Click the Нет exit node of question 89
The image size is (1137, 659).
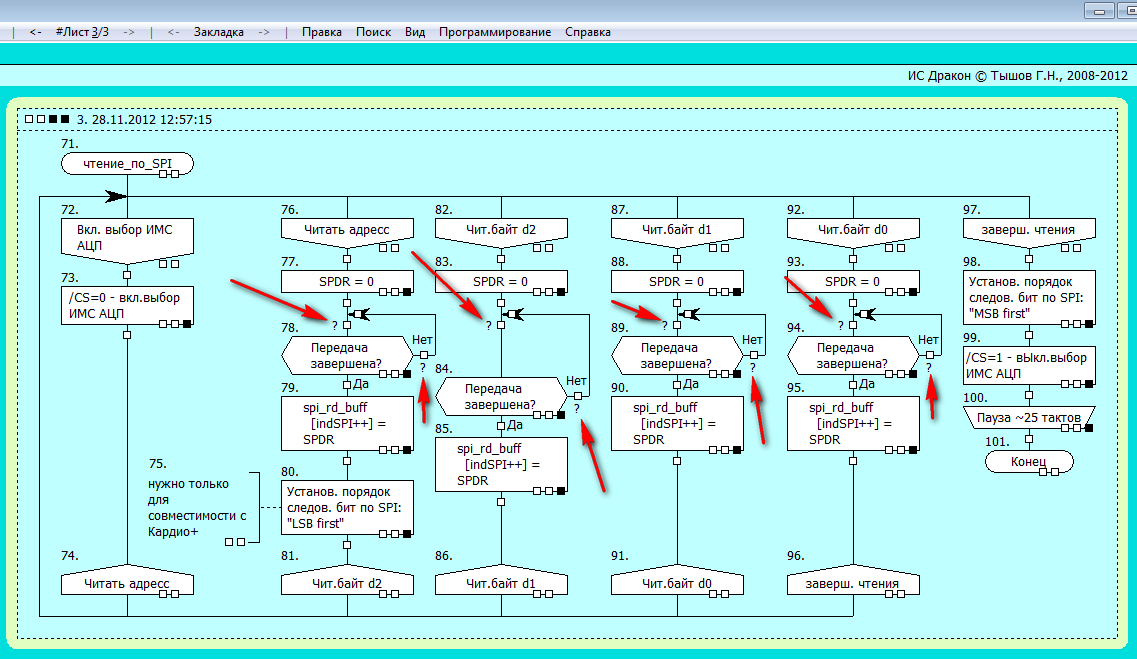(752, 354)
